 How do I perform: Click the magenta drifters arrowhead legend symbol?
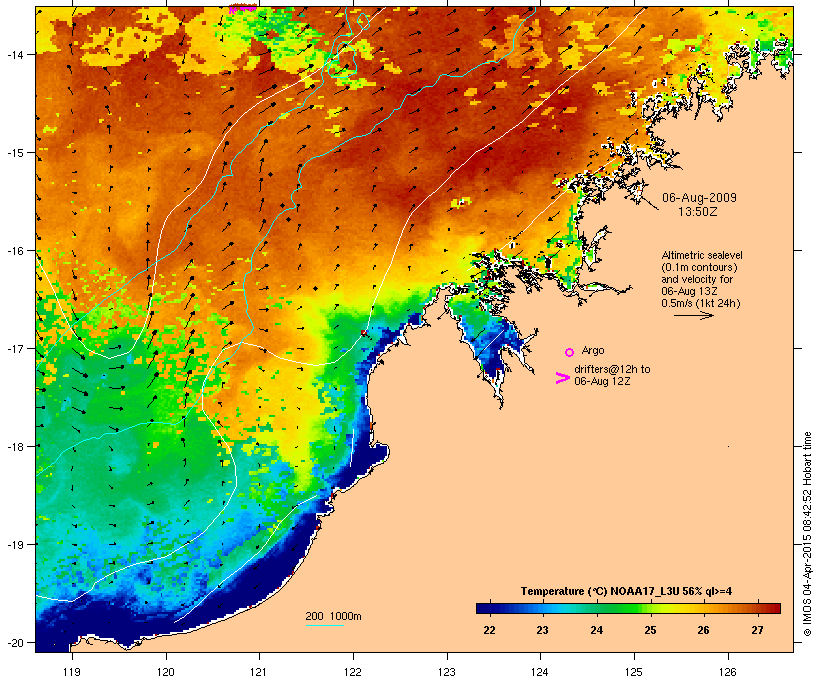pyautogui.click(x=562, y=378)
